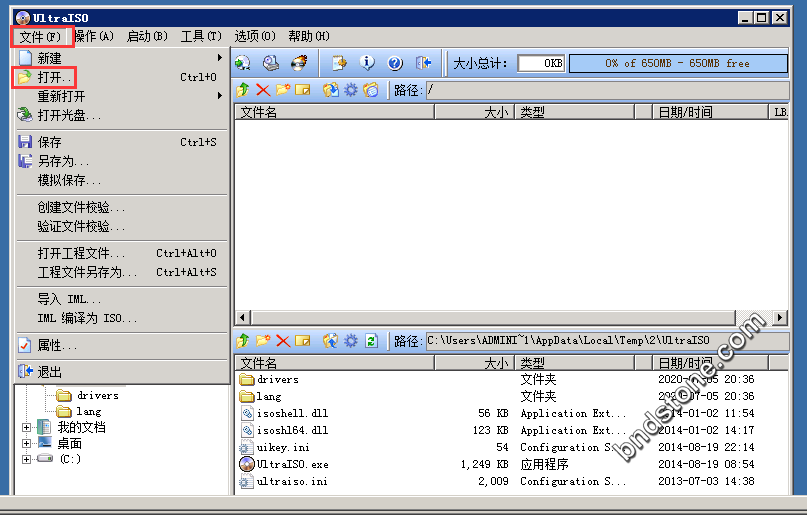Click the notepad with gear icon in main toolbar
Viewport: 807px width, 515px height.
point(339,63)
